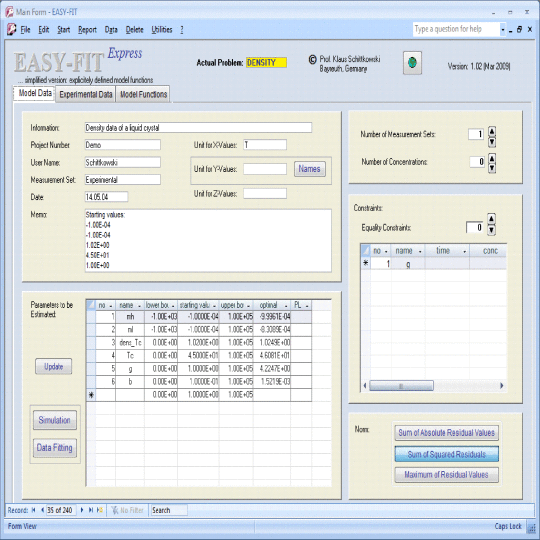Open the time column dropdown in constraints table
This screenshot has width=540, height=540.
click(x=464, y=252)
